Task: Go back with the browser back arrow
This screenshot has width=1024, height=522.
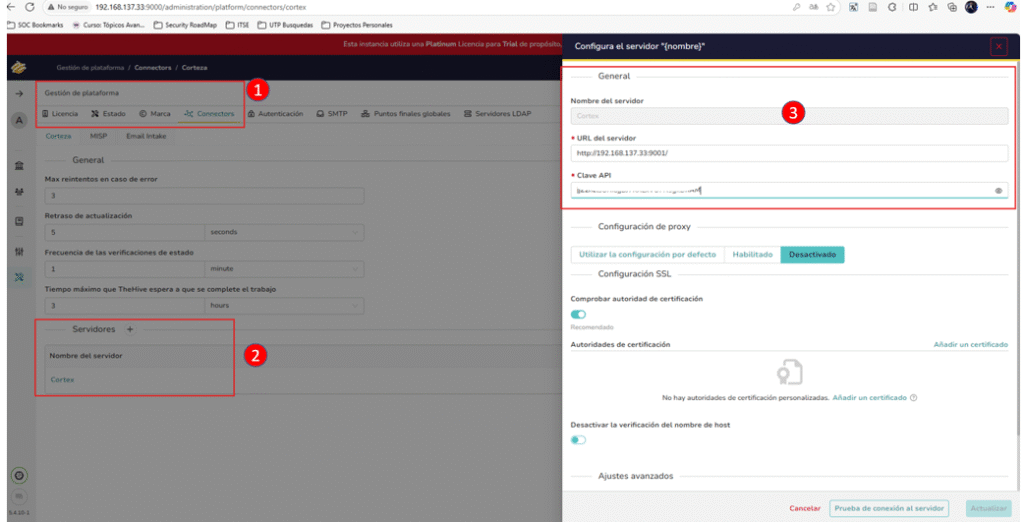Action: (10, 7)
